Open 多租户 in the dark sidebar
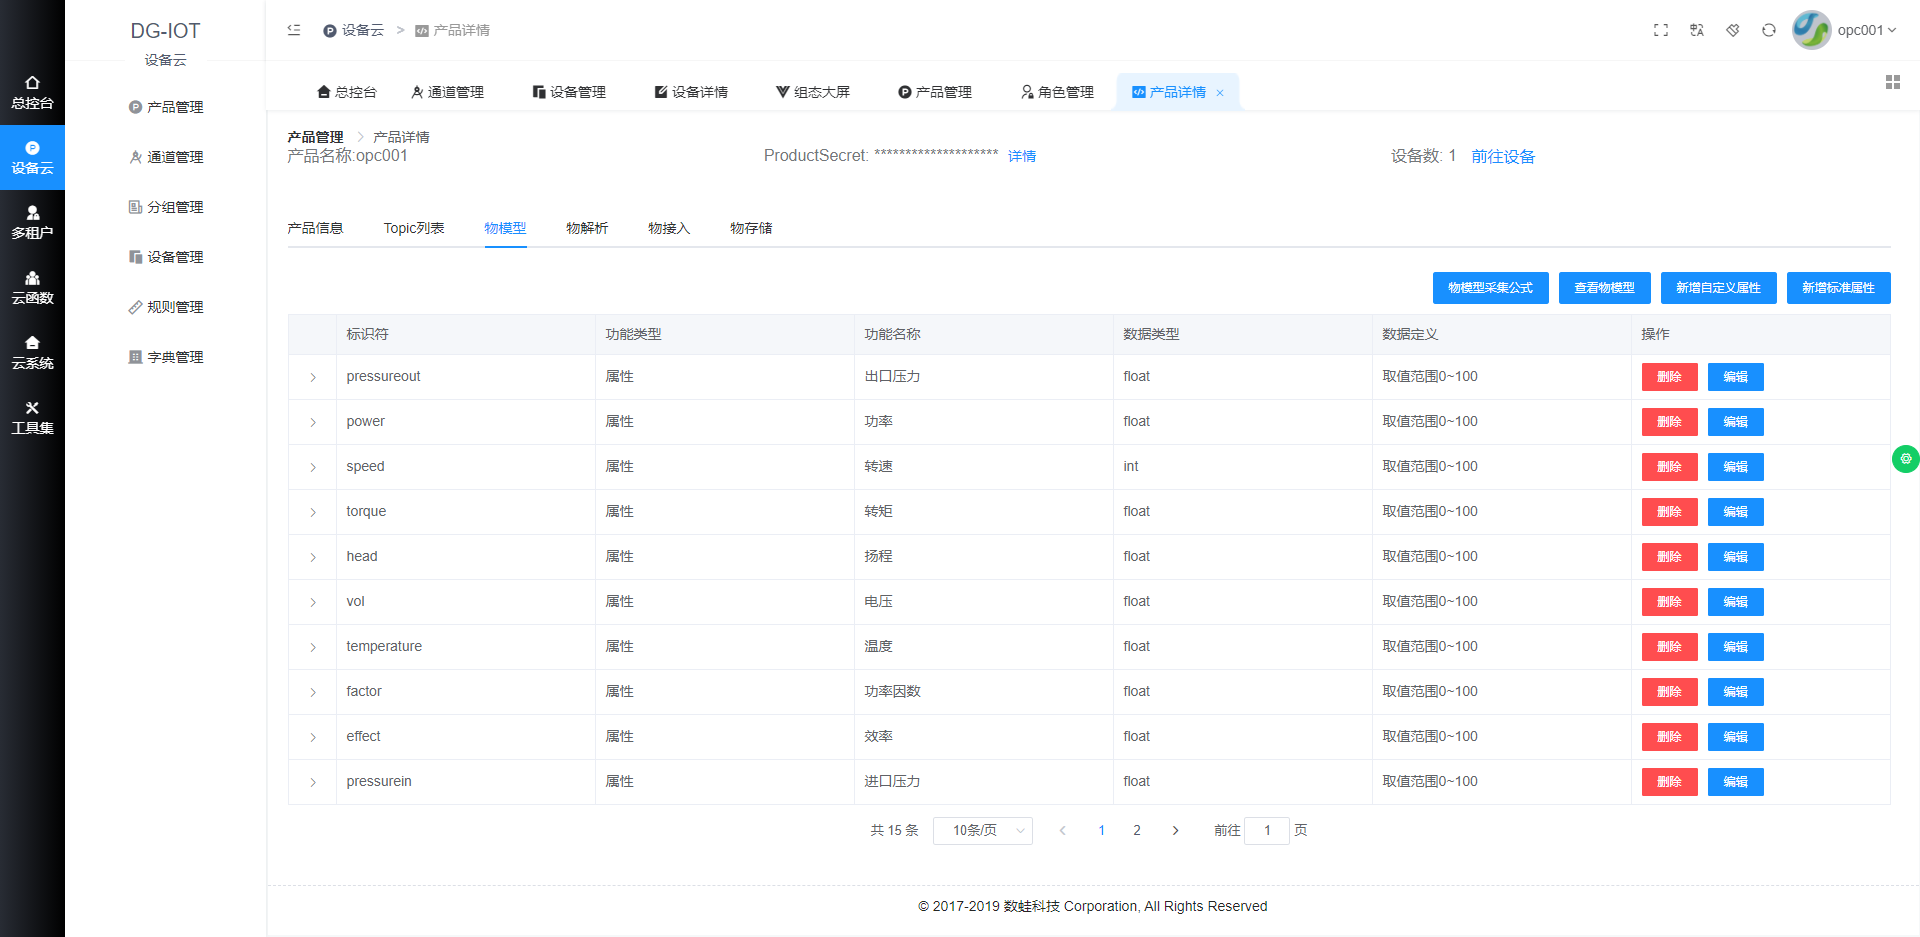This screenshot has height=937, width=1920. pos(32,223)
